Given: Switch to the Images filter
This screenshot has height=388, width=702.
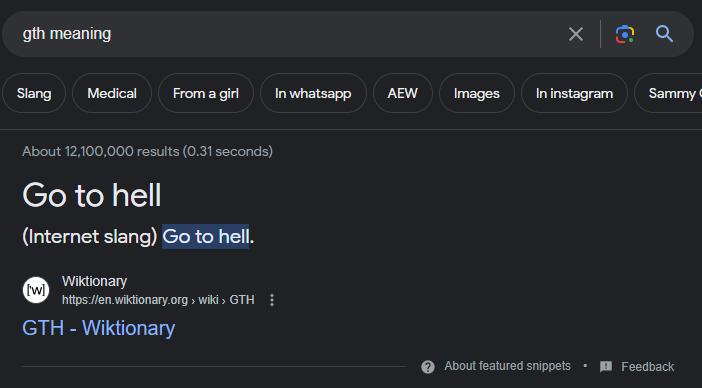Looking at the screenshot, I should click(477, 93).
